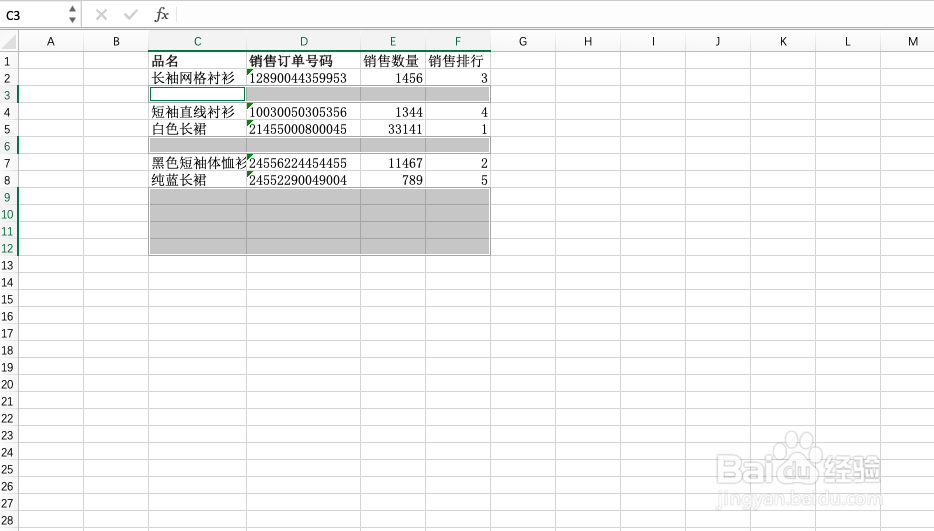Screen dimensions: 934x531
Task: Select column D header
Action: pos(304,42)
